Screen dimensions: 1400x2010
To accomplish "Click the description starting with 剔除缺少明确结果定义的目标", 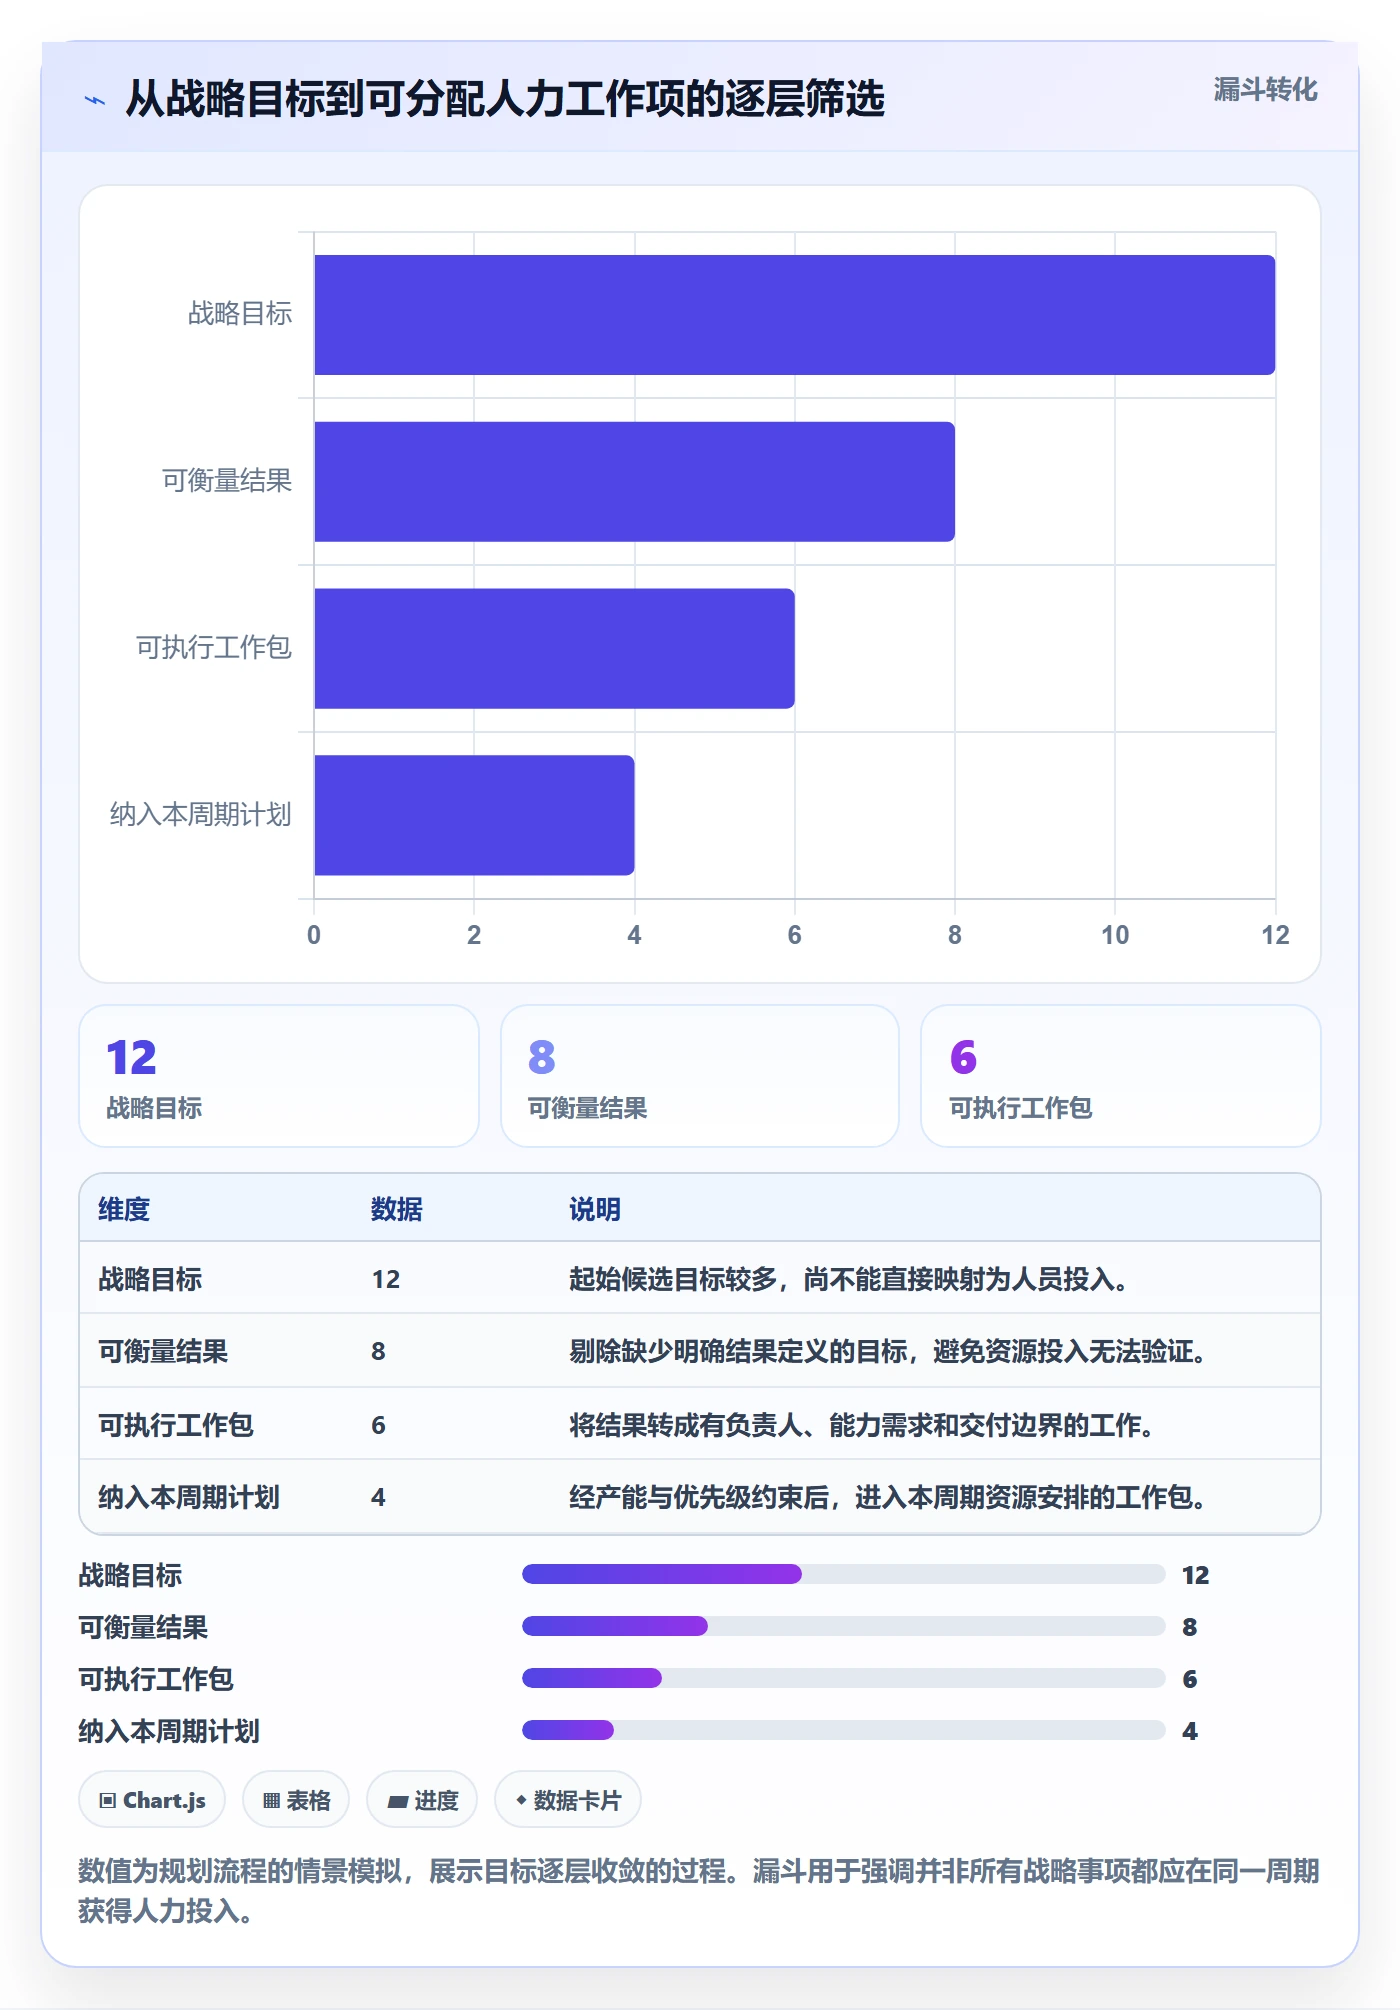I will (x=888, y=1351).
